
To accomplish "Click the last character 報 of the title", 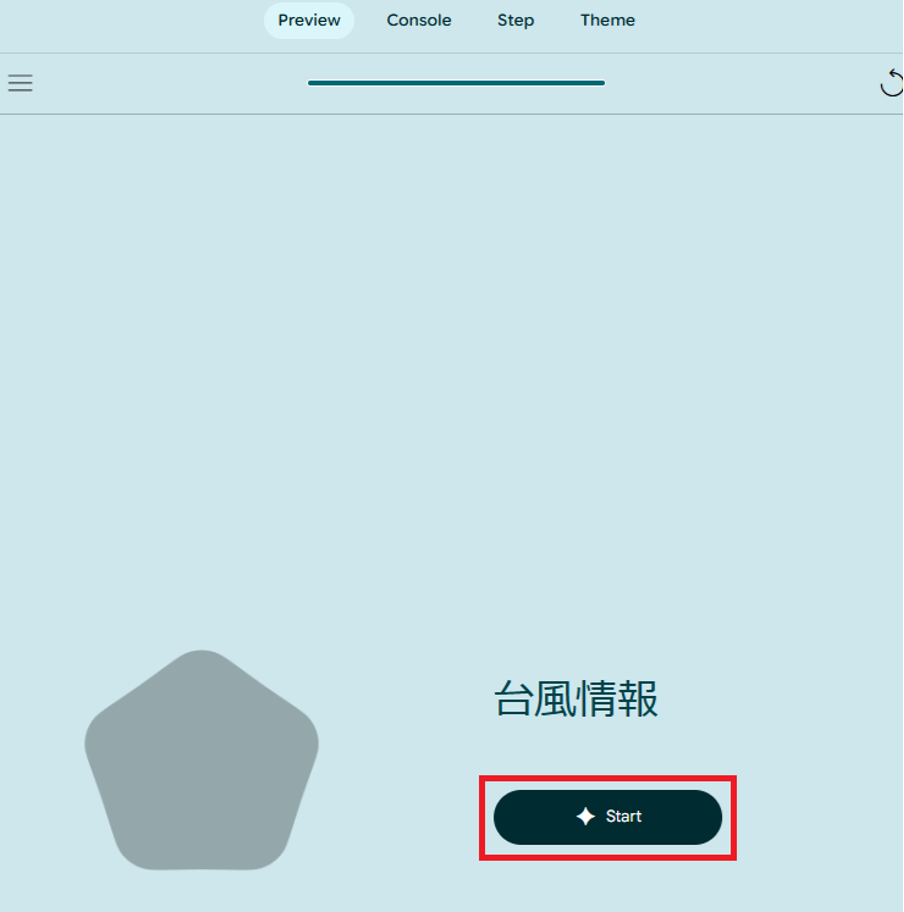I will point(639,700).
